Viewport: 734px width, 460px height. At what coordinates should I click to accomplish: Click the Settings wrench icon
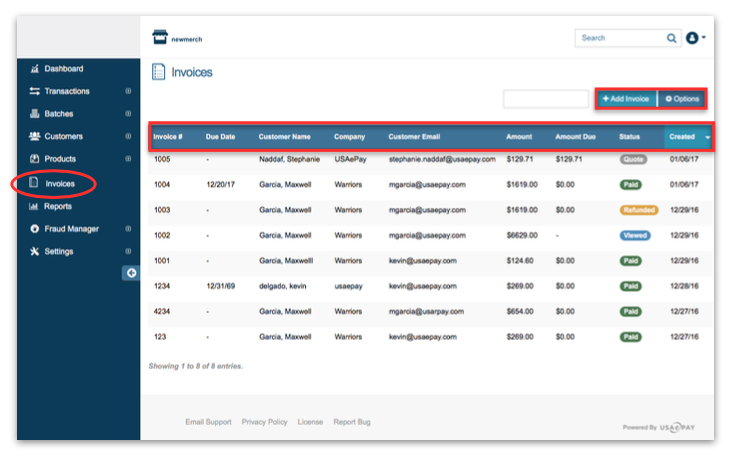coord(34,251)
